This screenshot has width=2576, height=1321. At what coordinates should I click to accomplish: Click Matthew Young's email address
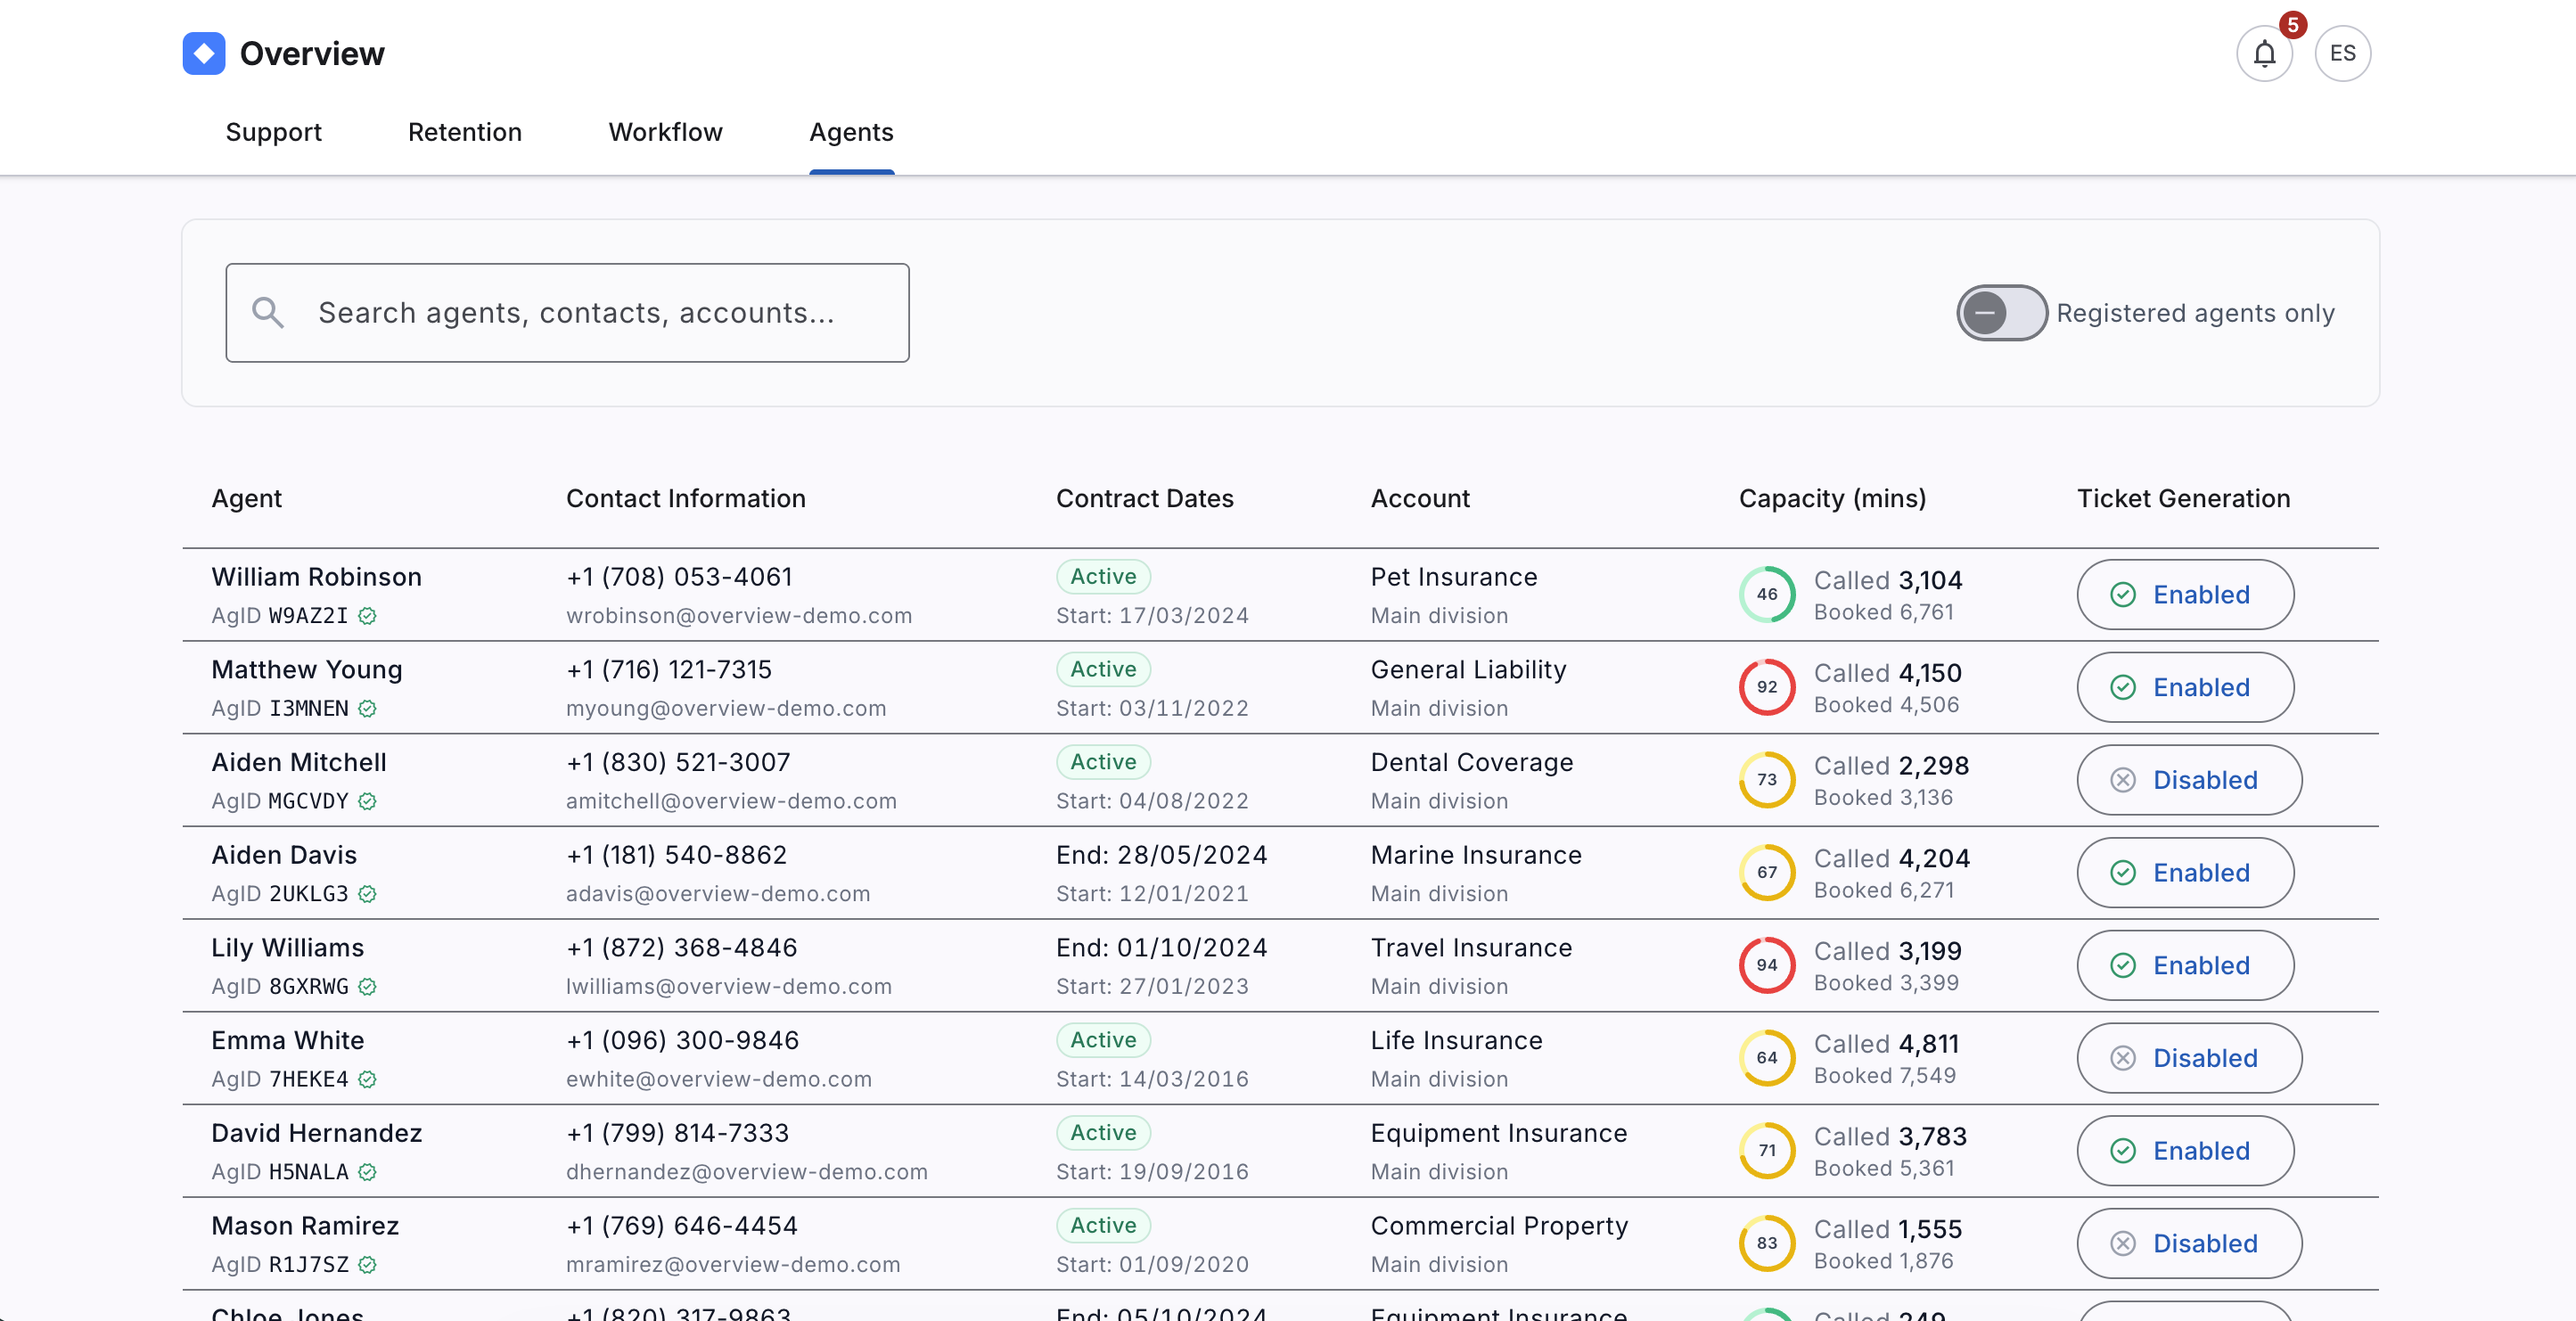point(726,709)
